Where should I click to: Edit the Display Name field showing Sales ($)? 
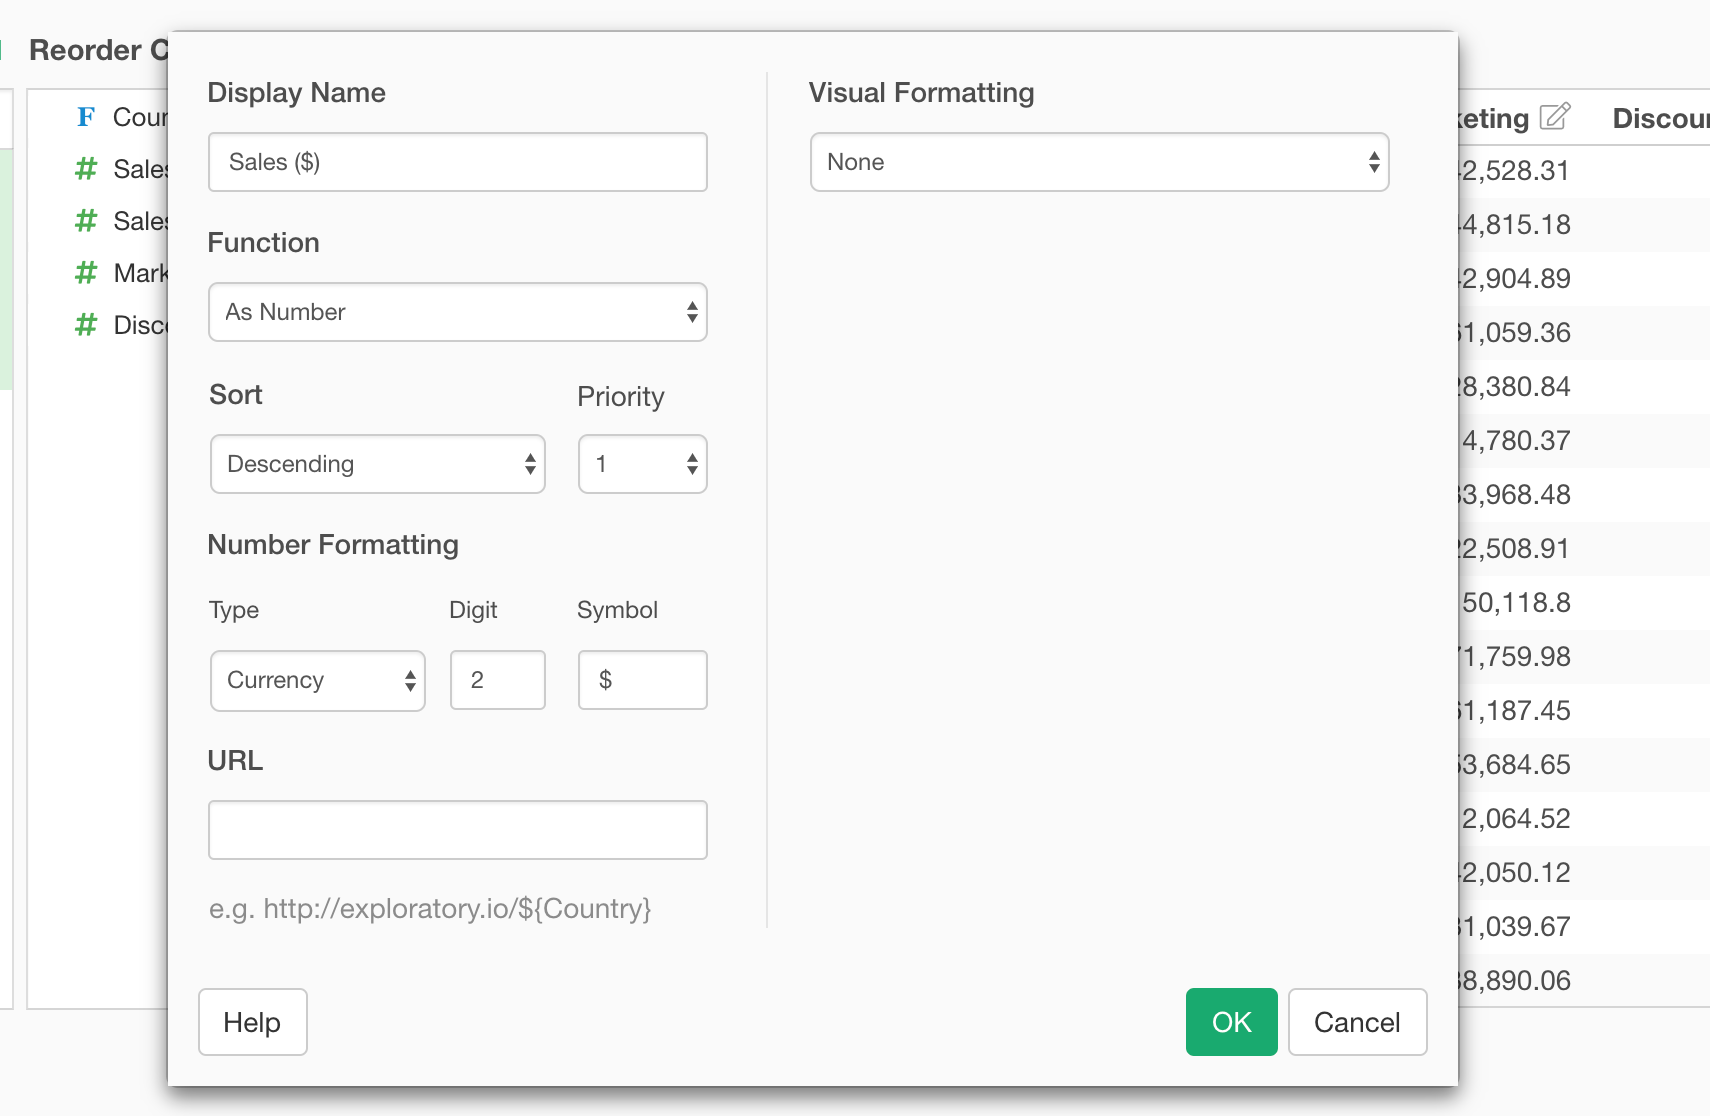(457, 161)
